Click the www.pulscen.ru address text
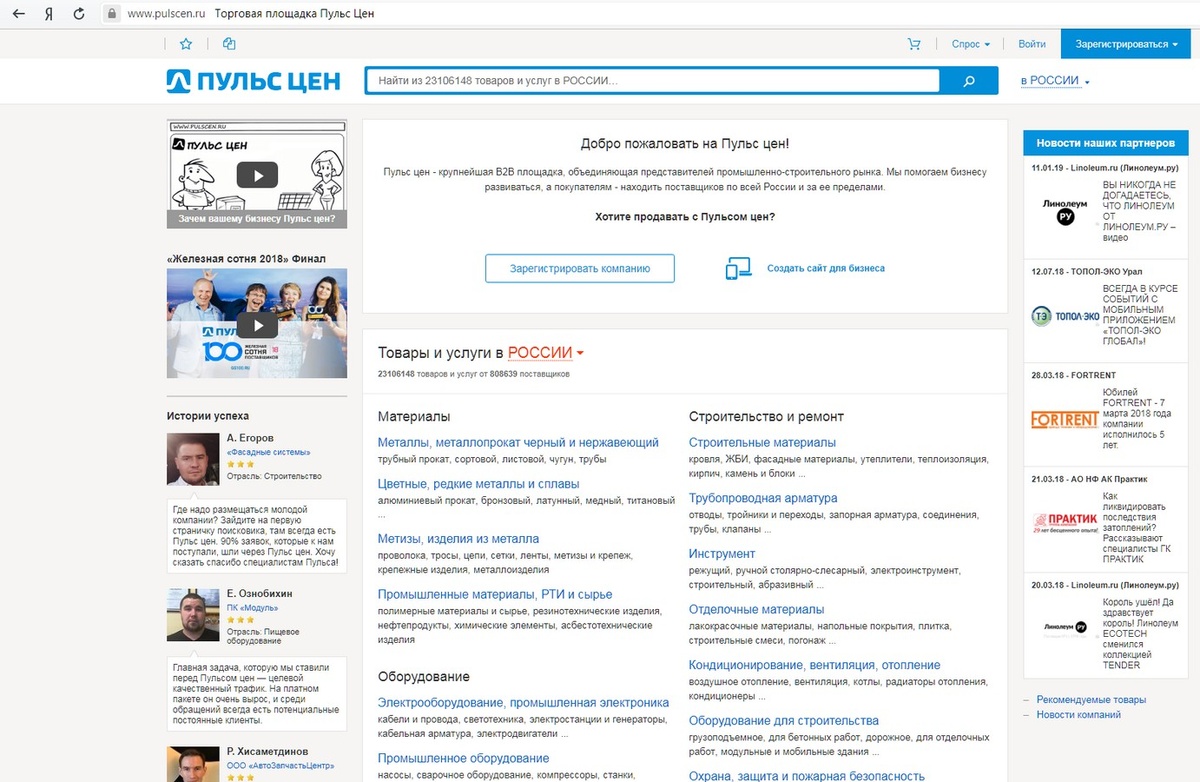 [x=166, y=15]
